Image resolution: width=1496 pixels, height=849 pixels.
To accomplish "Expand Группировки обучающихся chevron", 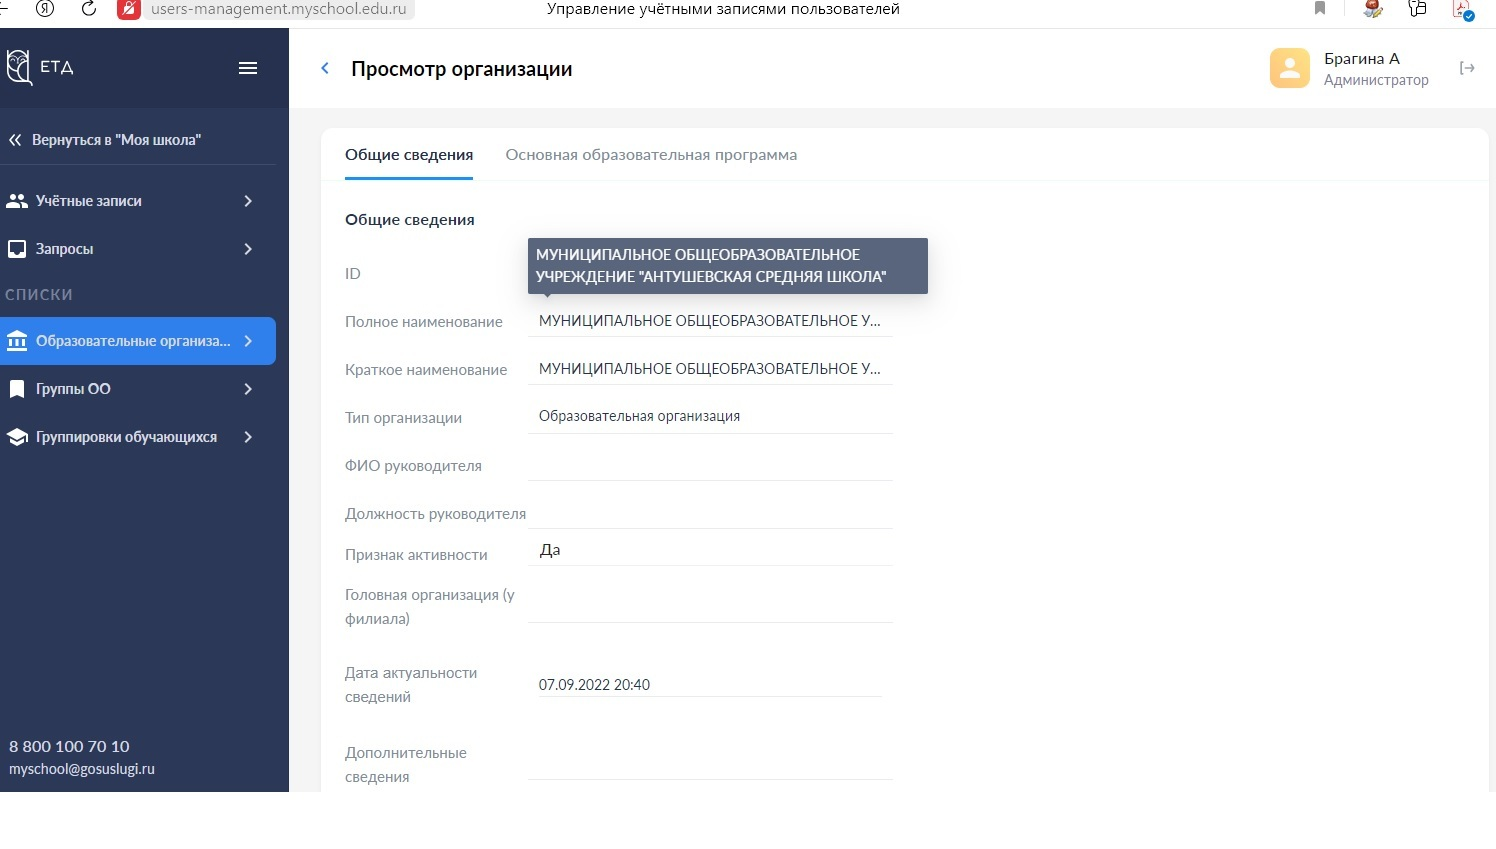I will (x=248, y=437).
